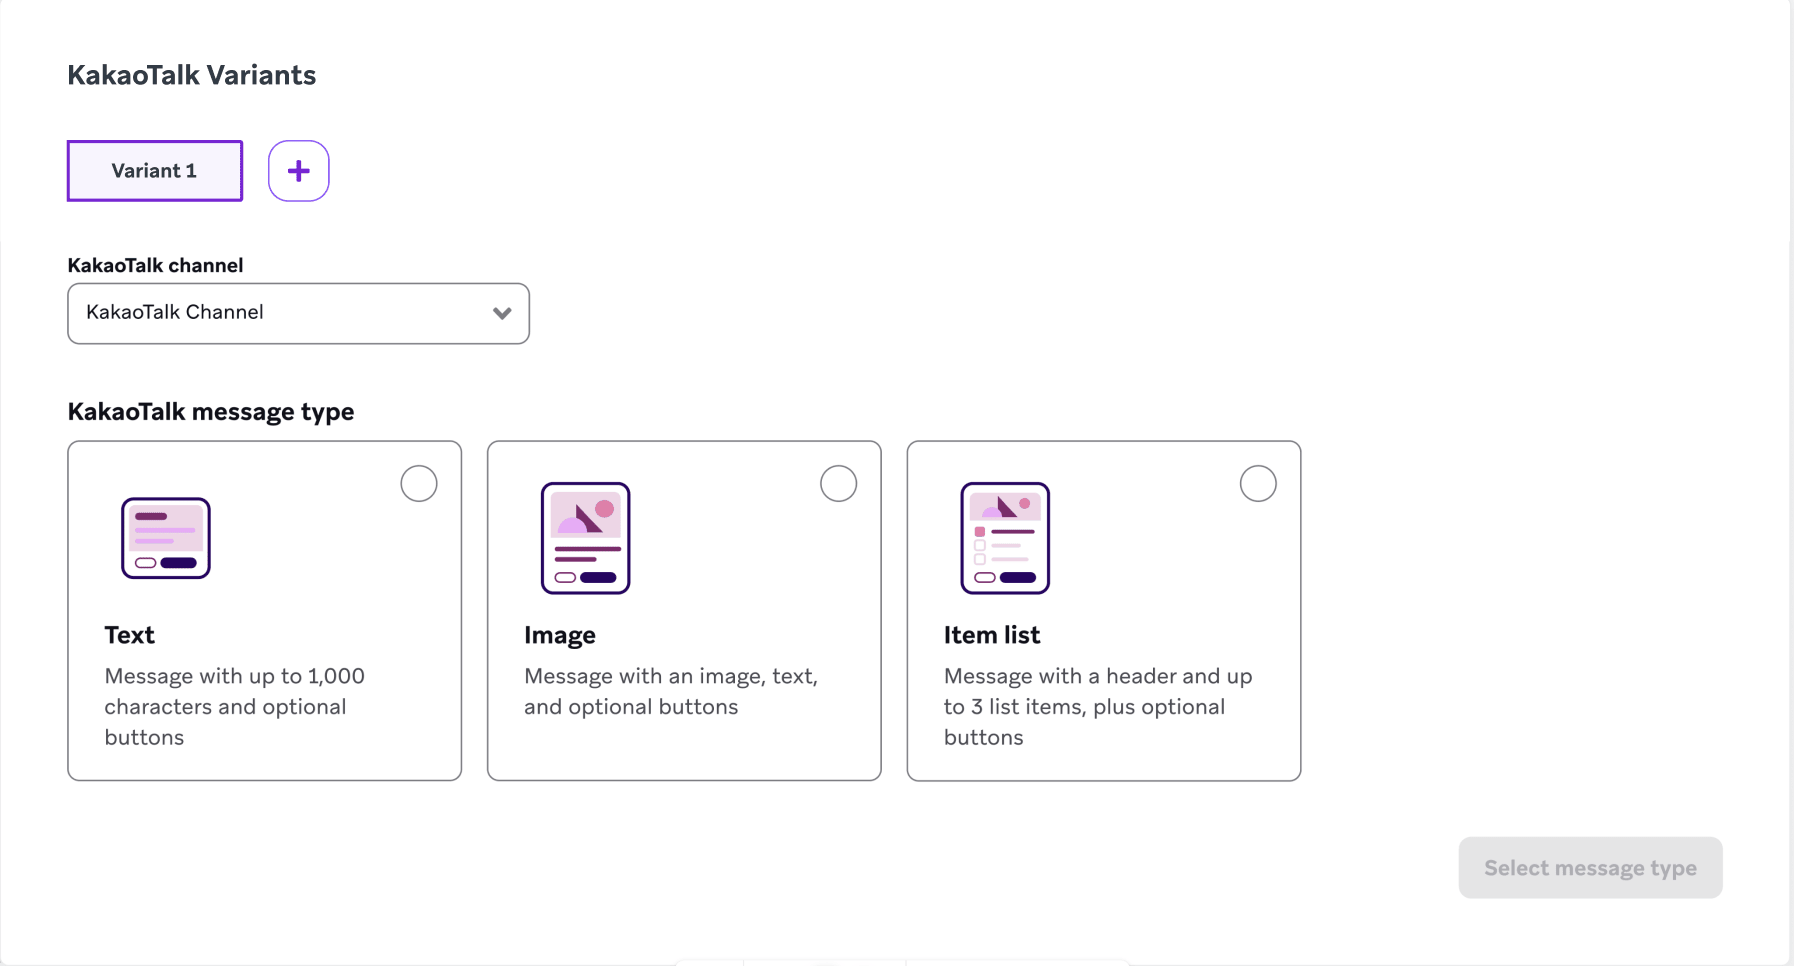Select the Text message type radio button
The height and width of the screenshot is (966, 1794).
tap(419, 483)
